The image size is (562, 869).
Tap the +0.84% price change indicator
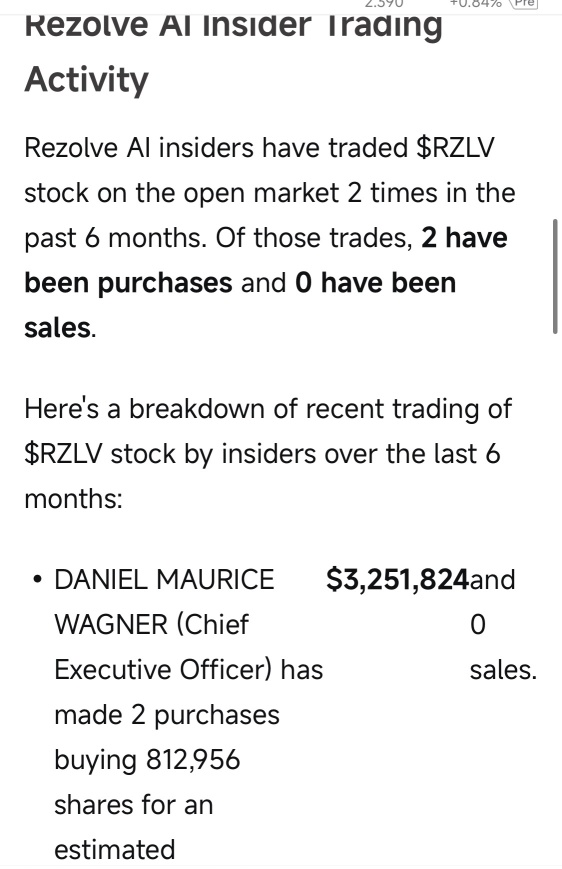[x=476, y=3]
